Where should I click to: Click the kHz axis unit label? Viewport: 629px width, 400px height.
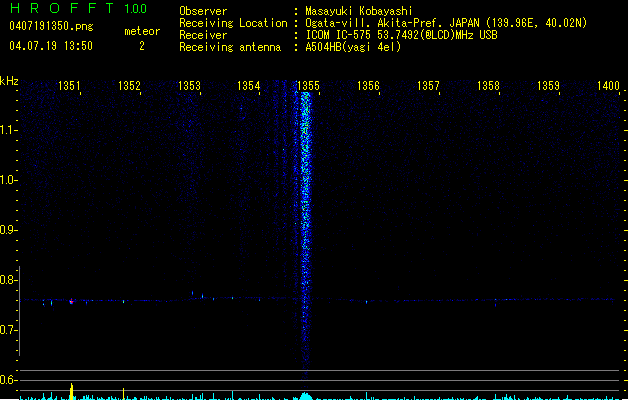(9, 81)
